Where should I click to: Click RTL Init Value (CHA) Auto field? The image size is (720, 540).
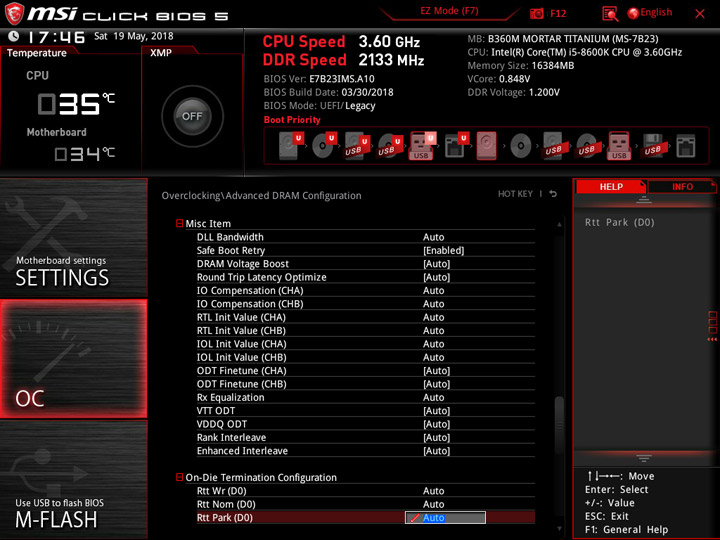pyautogui.click(x=433, y=317)
